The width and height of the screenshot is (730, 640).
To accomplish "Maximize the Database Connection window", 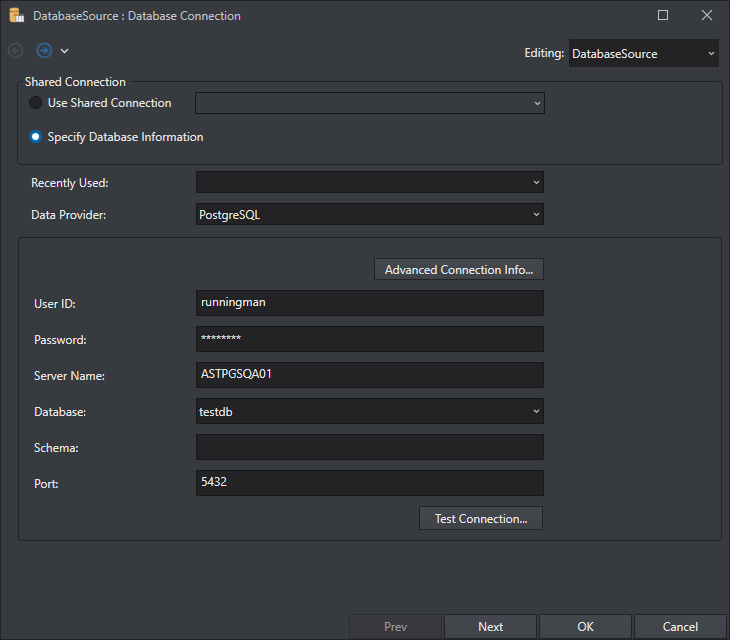I will click(x=663, y=16).
